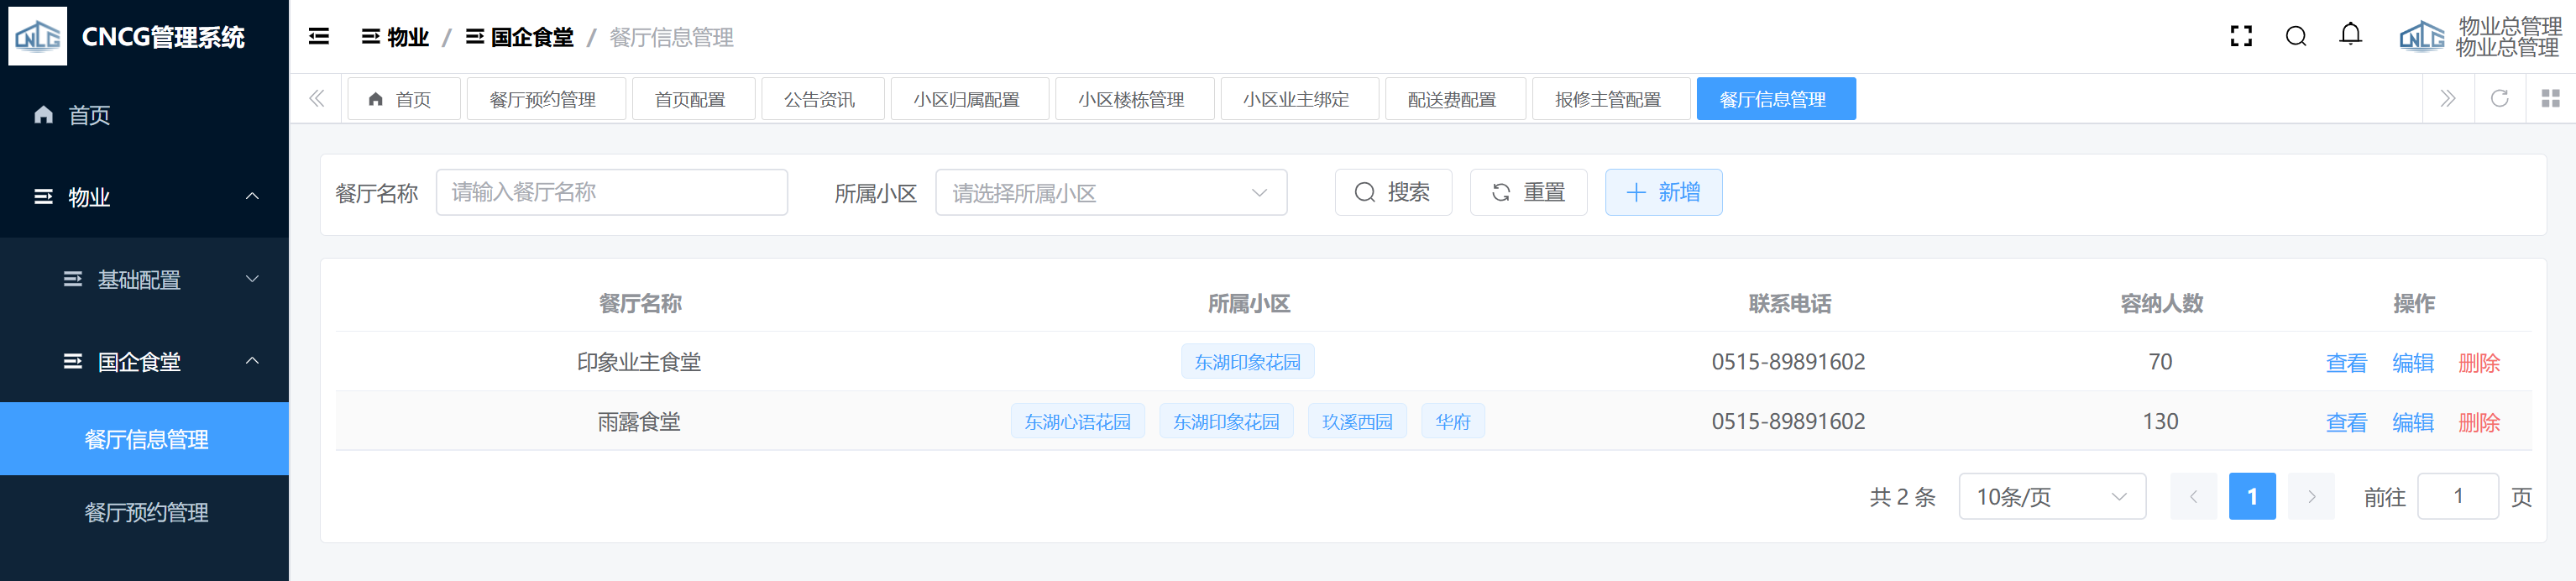The image size is (2576, 581).
Task: Collapse the sidebar with the hamburger icon
Action: click(319, 37)
